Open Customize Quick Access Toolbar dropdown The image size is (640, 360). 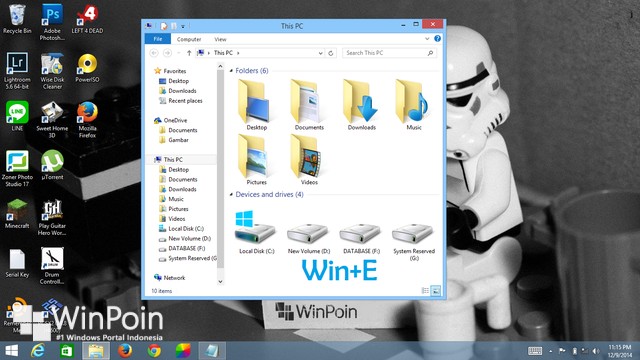click(183, 27)
